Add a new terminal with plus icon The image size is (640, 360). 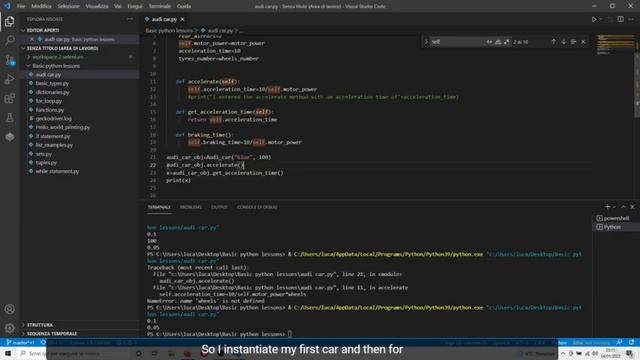click(607, 207)
